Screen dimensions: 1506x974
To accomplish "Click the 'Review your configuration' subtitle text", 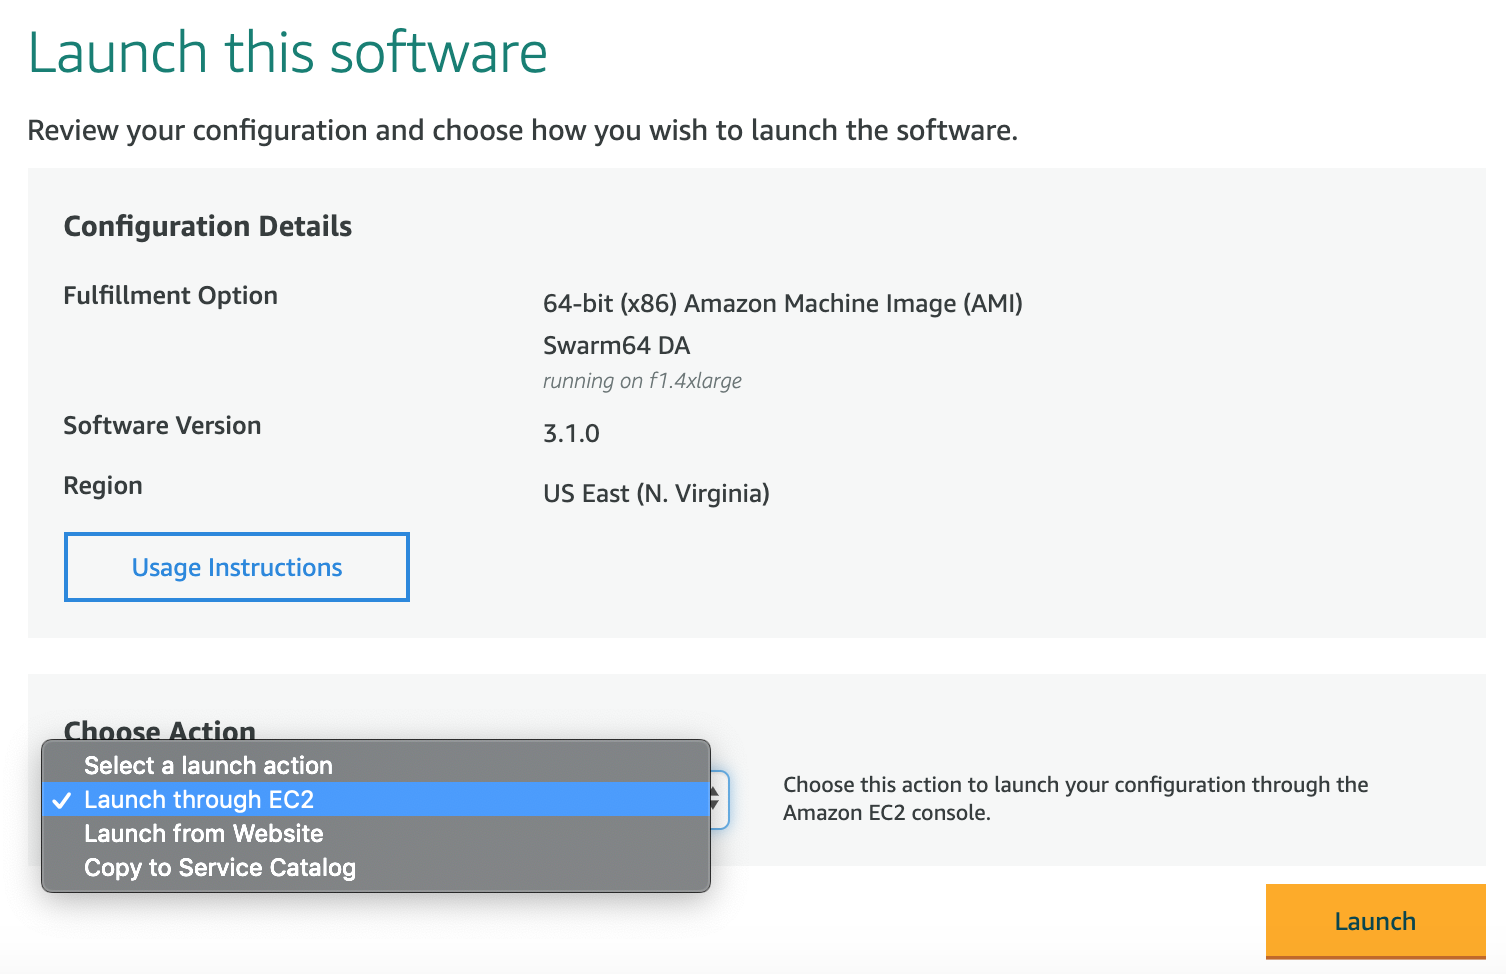I will click(523, 130).
